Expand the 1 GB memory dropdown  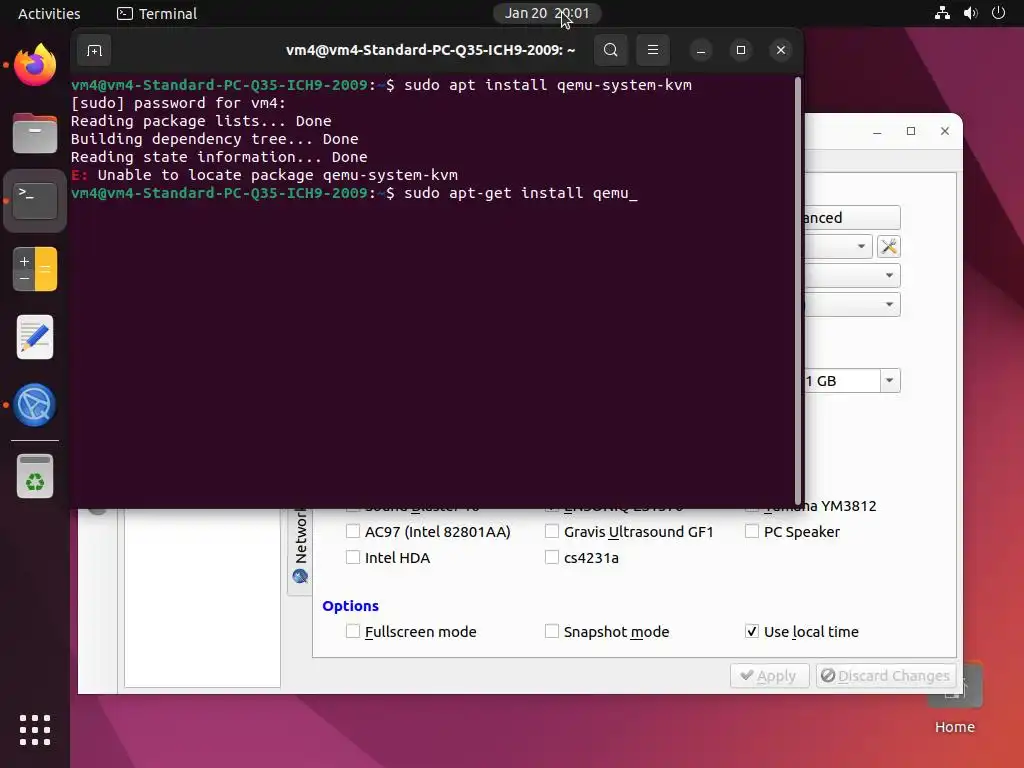pyautogui.click(x=889, y=381)
